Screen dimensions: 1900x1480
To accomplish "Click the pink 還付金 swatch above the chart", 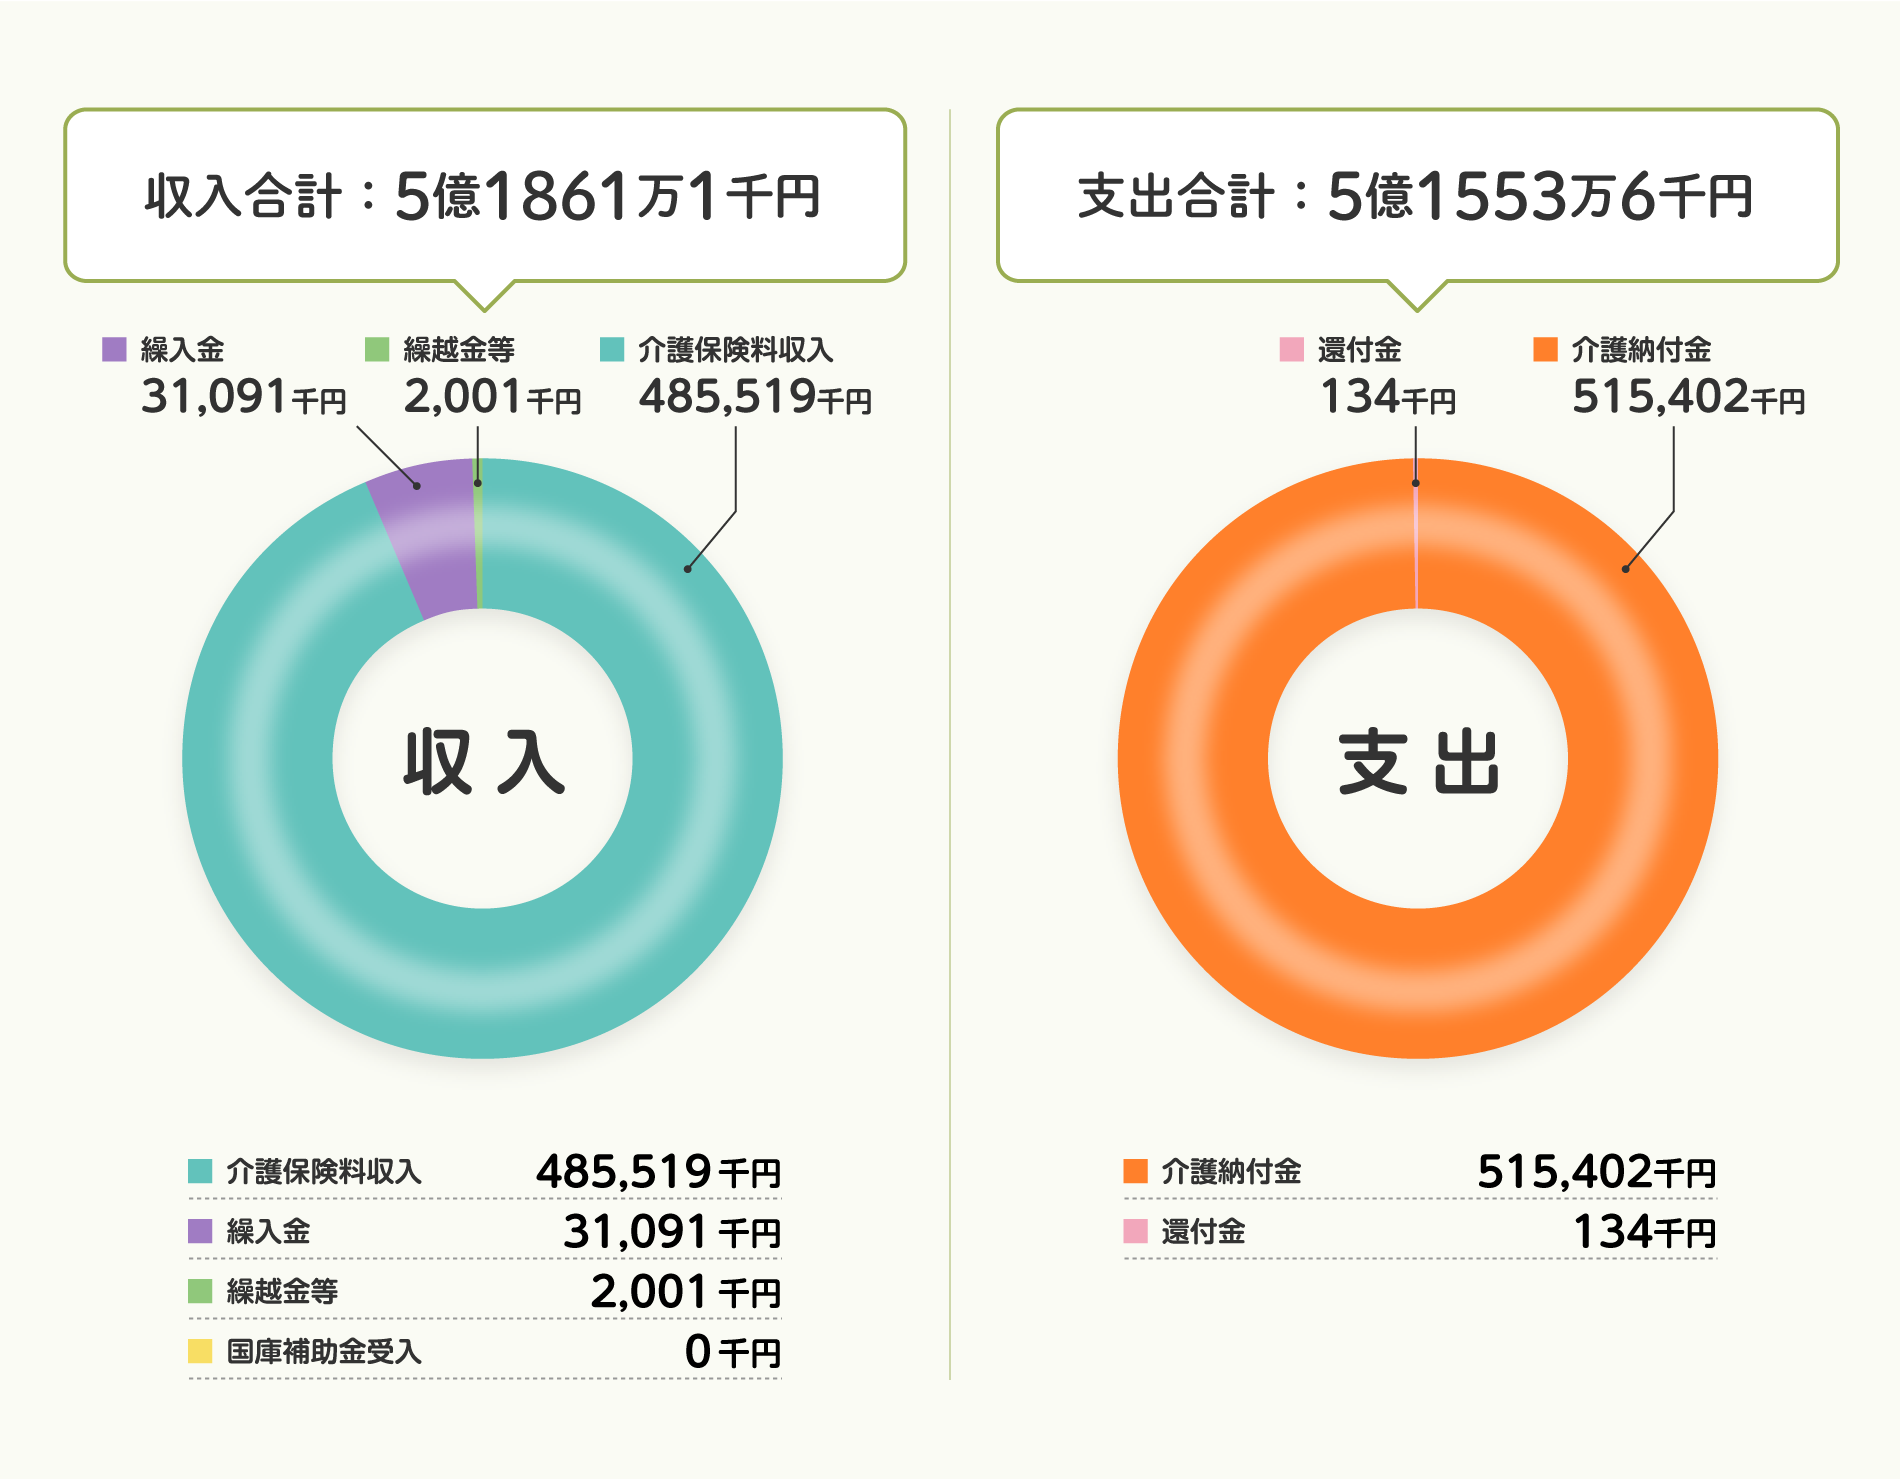I will pos(1292,349).
